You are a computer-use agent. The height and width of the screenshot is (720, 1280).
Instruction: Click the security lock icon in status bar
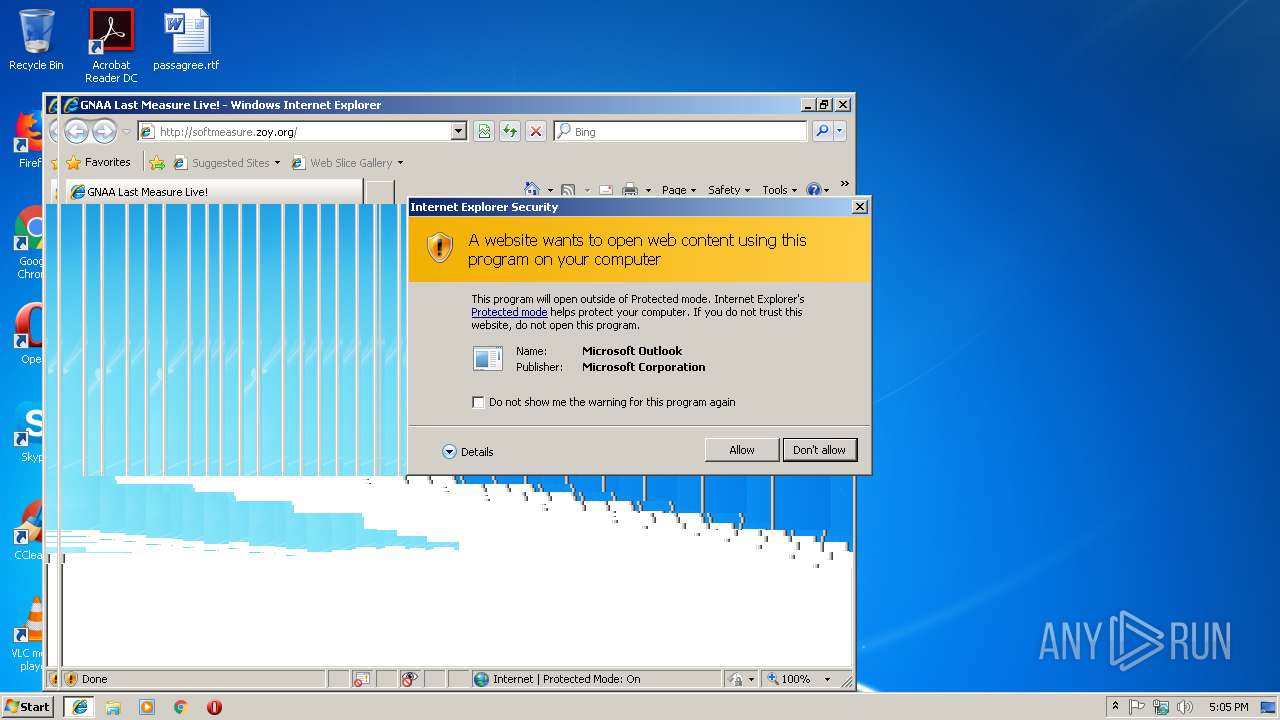coord(736,679)
